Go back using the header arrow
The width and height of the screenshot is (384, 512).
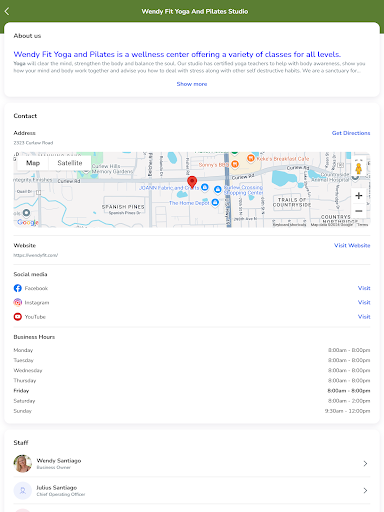[x=7, y=11]
